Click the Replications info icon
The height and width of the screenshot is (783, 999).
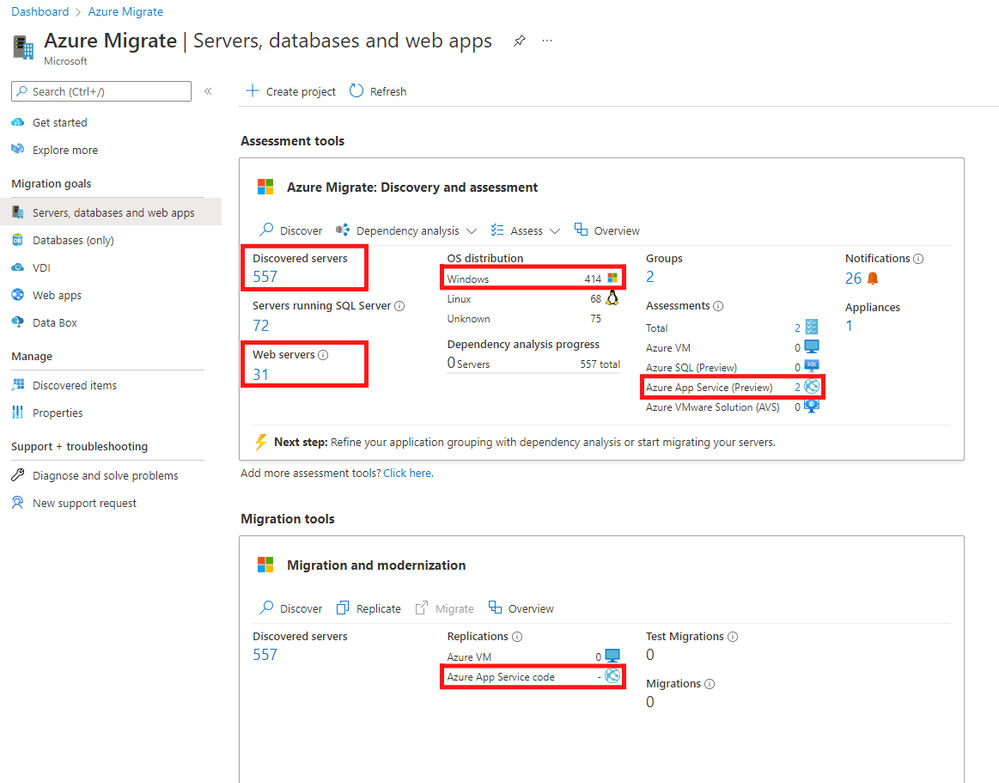[517, 636]
